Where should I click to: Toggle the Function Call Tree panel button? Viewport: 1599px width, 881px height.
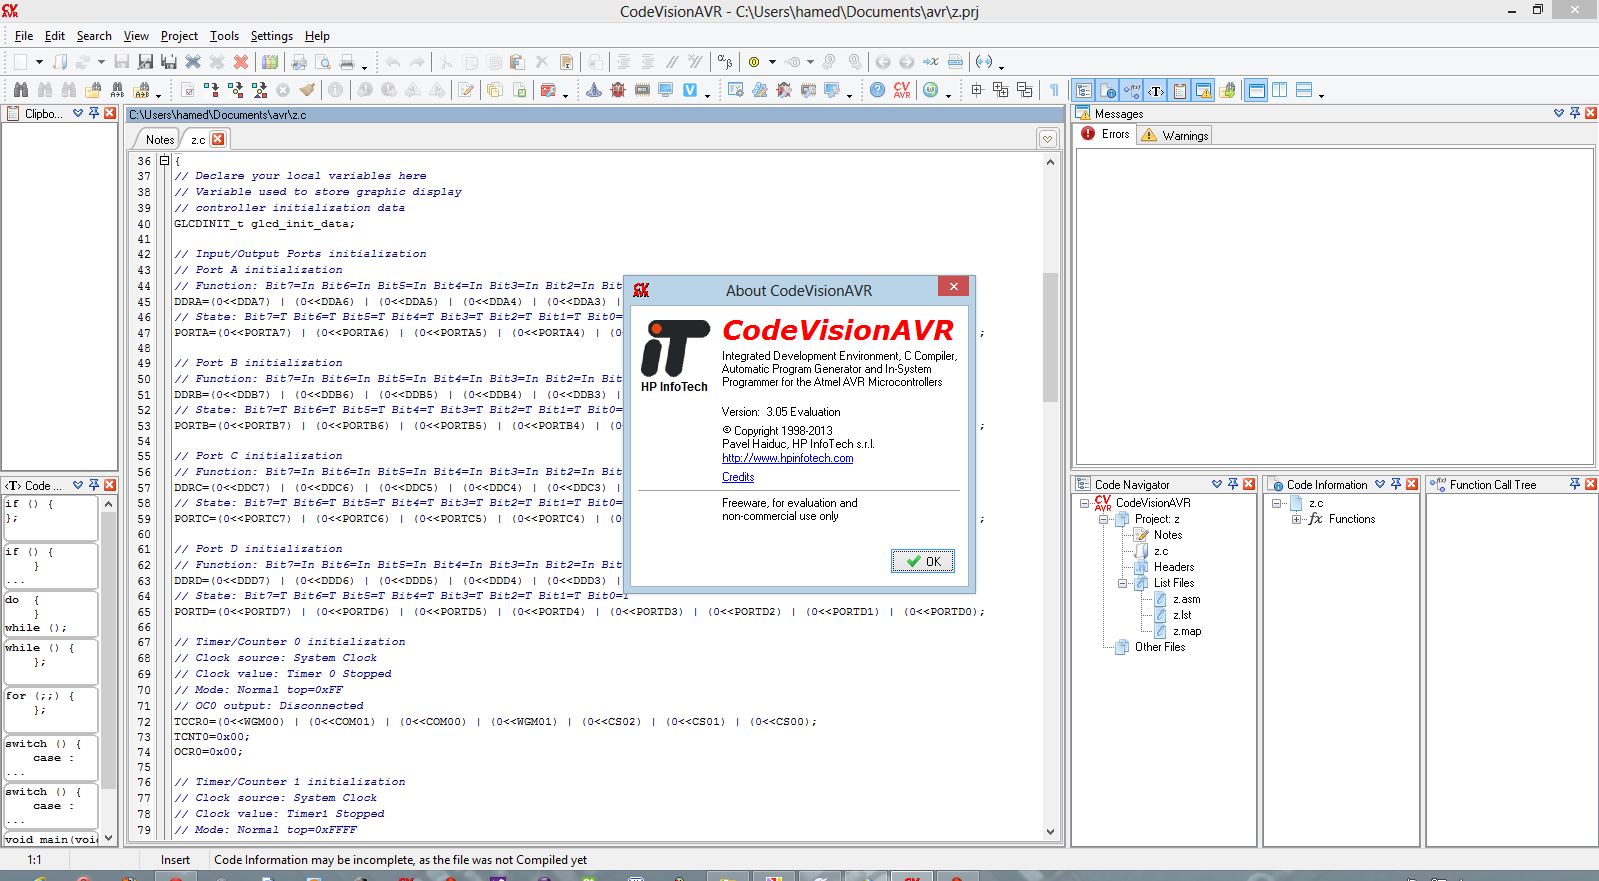click(1132, 90)
